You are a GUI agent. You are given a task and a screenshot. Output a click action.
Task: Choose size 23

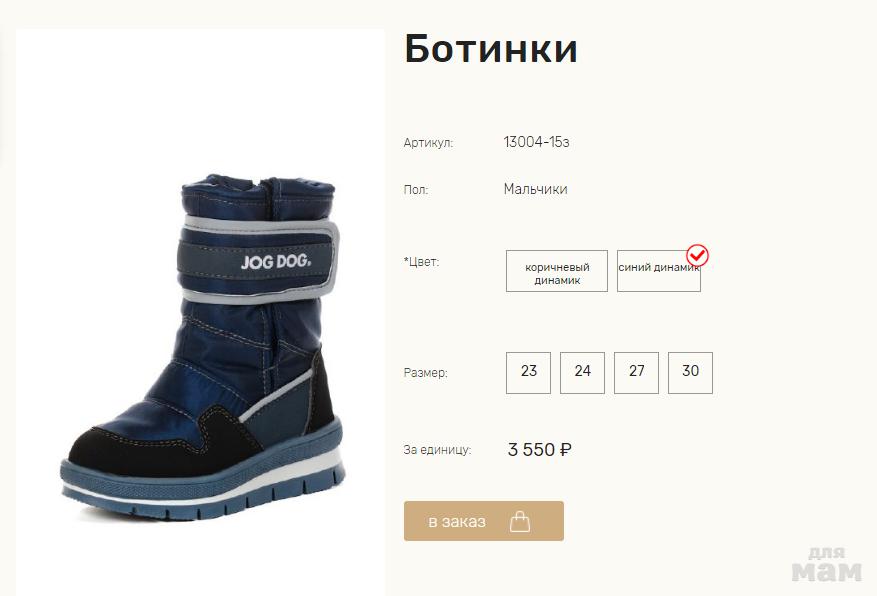[529, 373]
